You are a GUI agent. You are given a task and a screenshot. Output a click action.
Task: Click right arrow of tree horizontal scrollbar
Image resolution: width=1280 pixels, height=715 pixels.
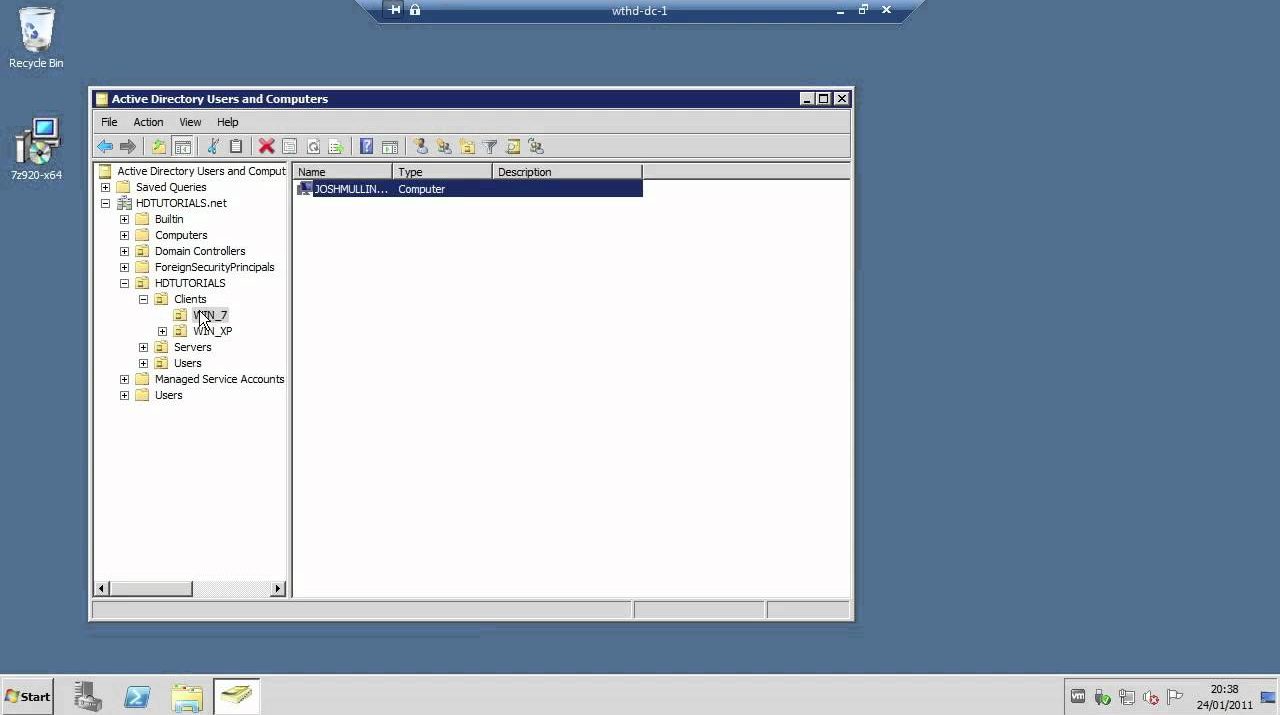click(278, 589)
